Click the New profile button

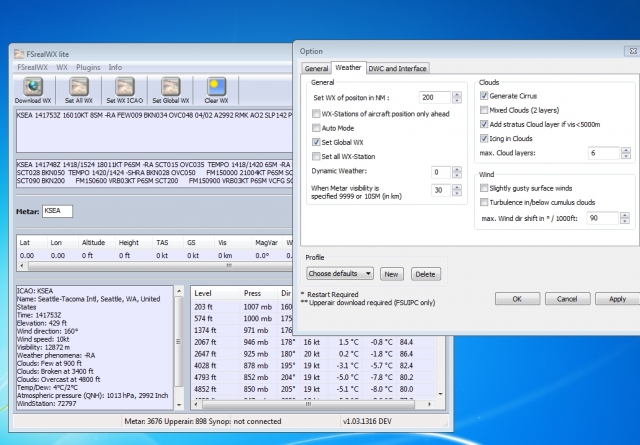391,274
